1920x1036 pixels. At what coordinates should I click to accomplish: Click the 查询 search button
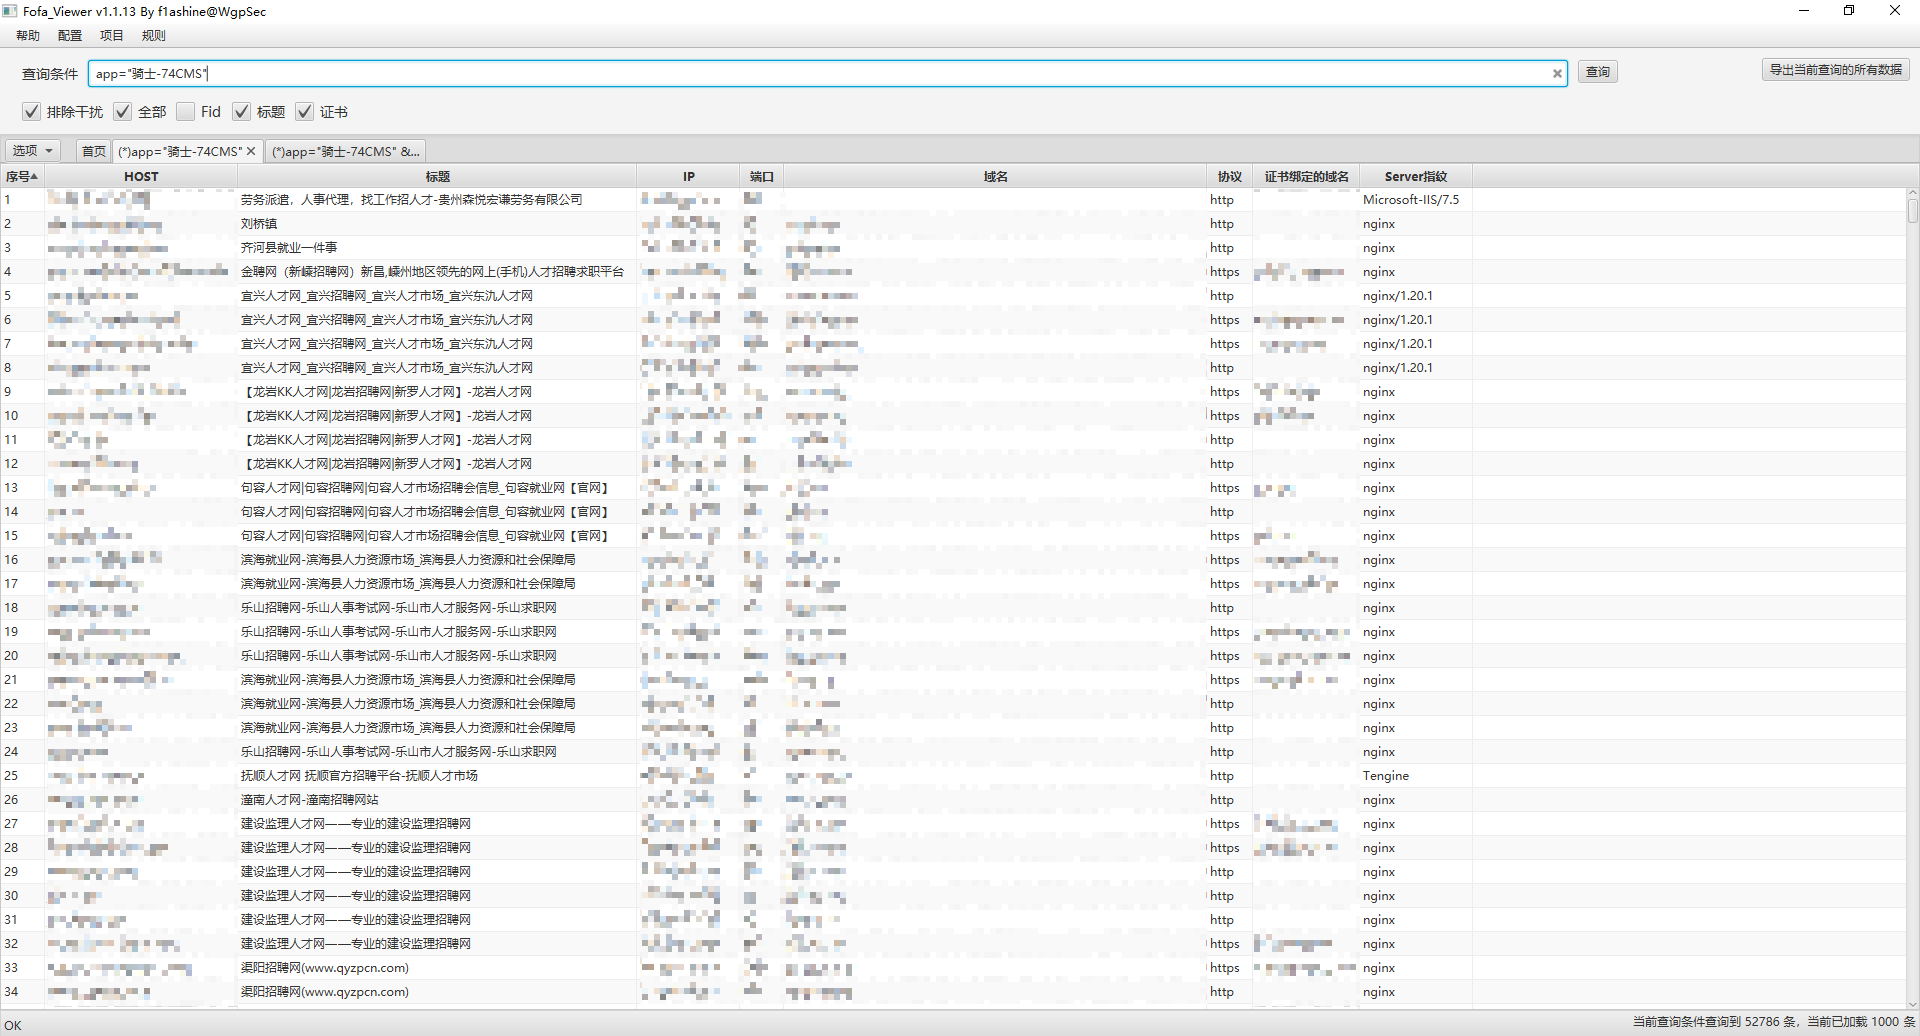[1598, 72]
